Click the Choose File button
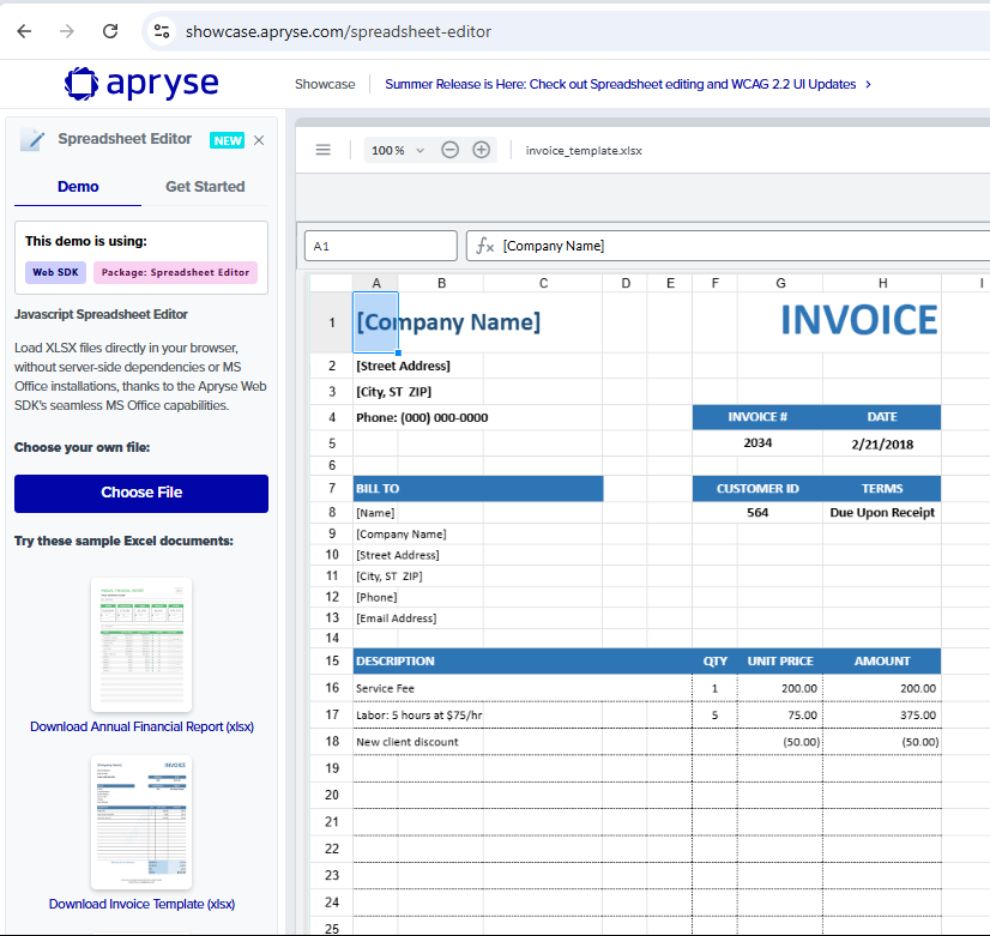 (x=141, y=493)
